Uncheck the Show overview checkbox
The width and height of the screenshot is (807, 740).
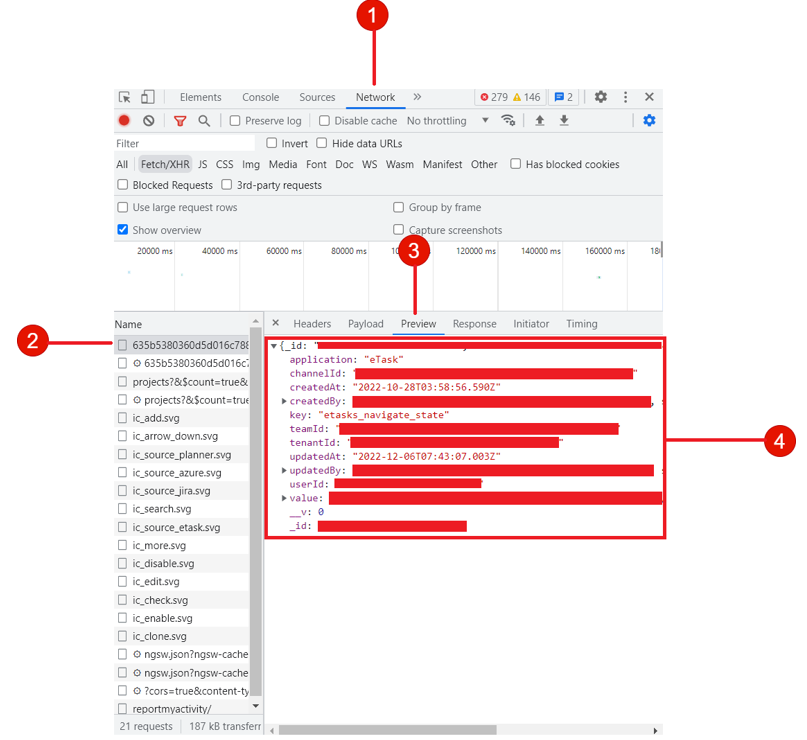[123, 230]
